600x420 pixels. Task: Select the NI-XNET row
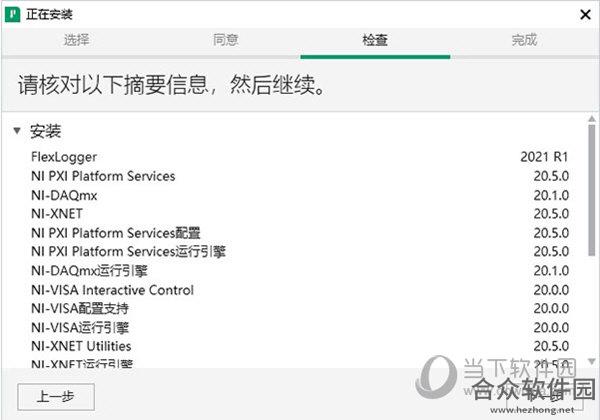300,213
